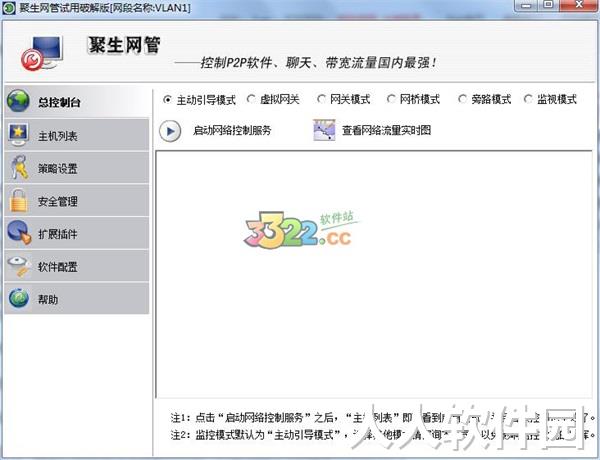This screenshot has height=460, width=600.
Task: Click the 注2 note line
Action: [383, 435]
